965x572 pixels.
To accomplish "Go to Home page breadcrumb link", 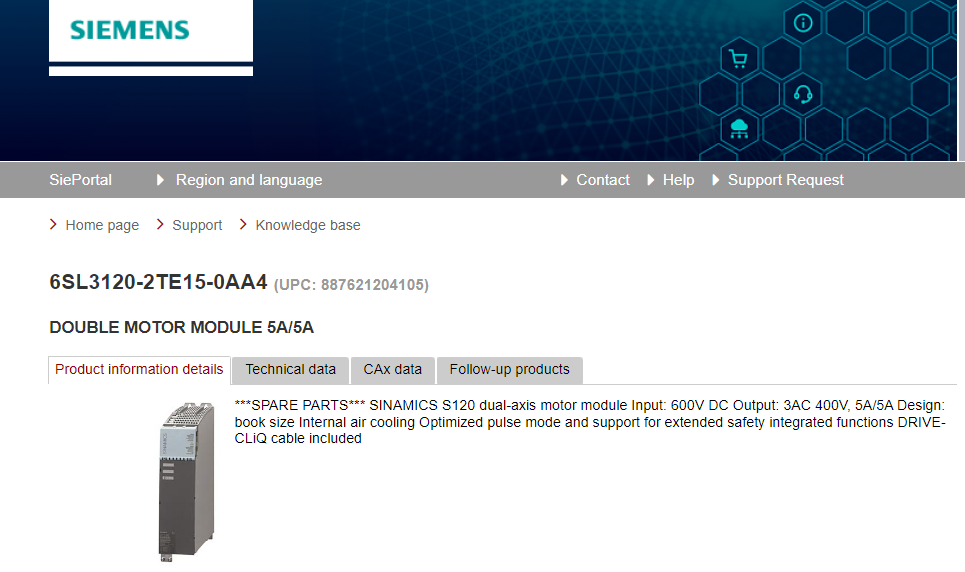I will pyautogui.click(x=102, y=225).
